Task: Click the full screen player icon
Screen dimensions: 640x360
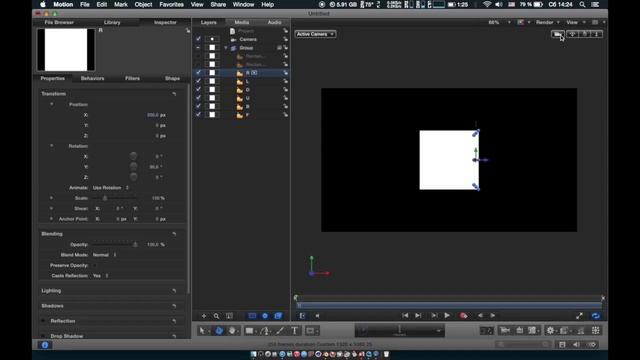Action: (579, 316)
